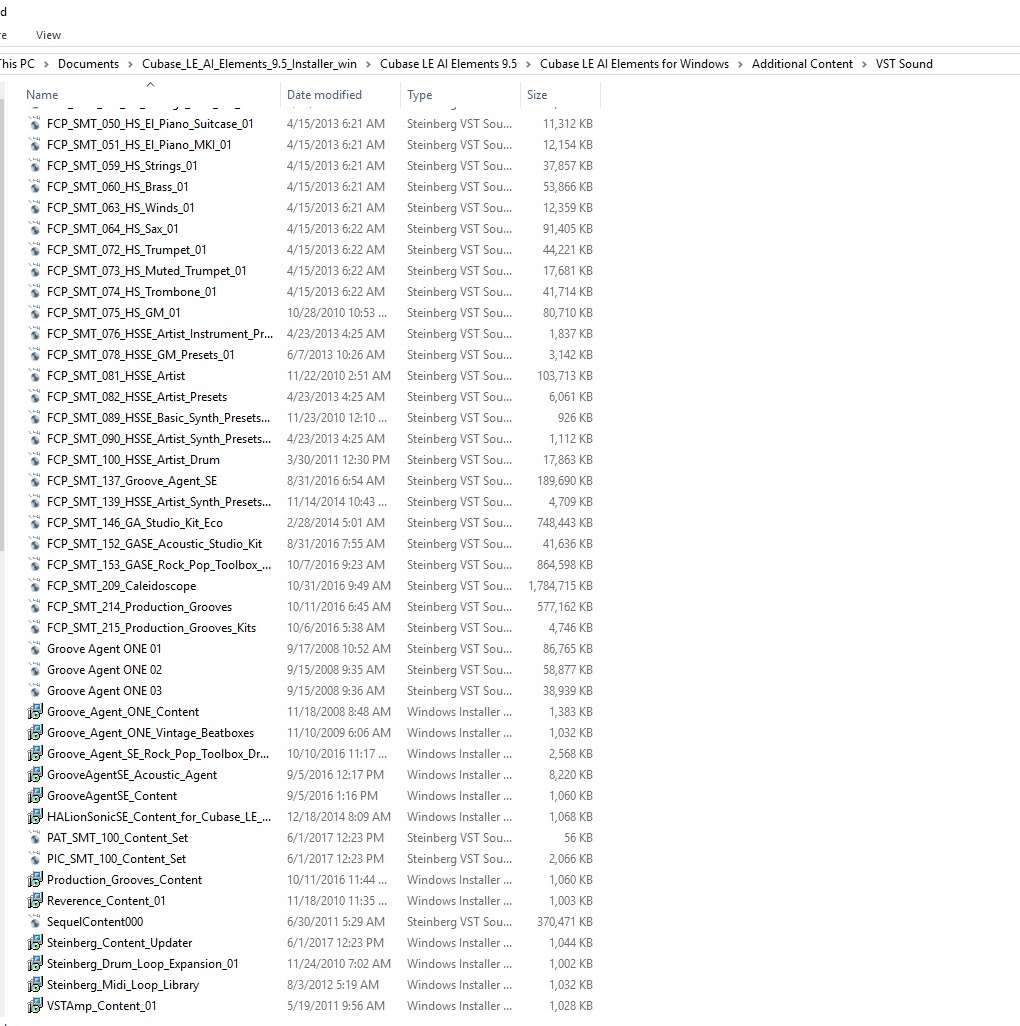Click the icon beside FCP_SMT_146_GA_Studio_Kit_Eco
The image size is (1020, 1026).
pos(35,523)
